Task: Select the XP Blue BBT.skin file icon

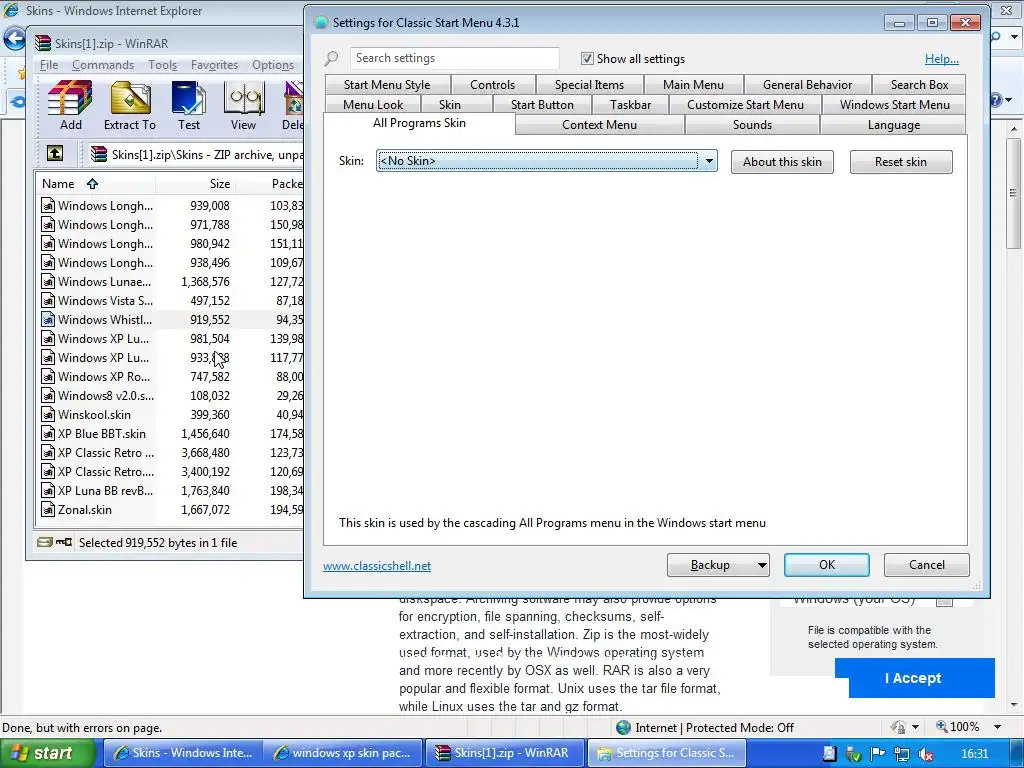Action: [x=48, y=434]
